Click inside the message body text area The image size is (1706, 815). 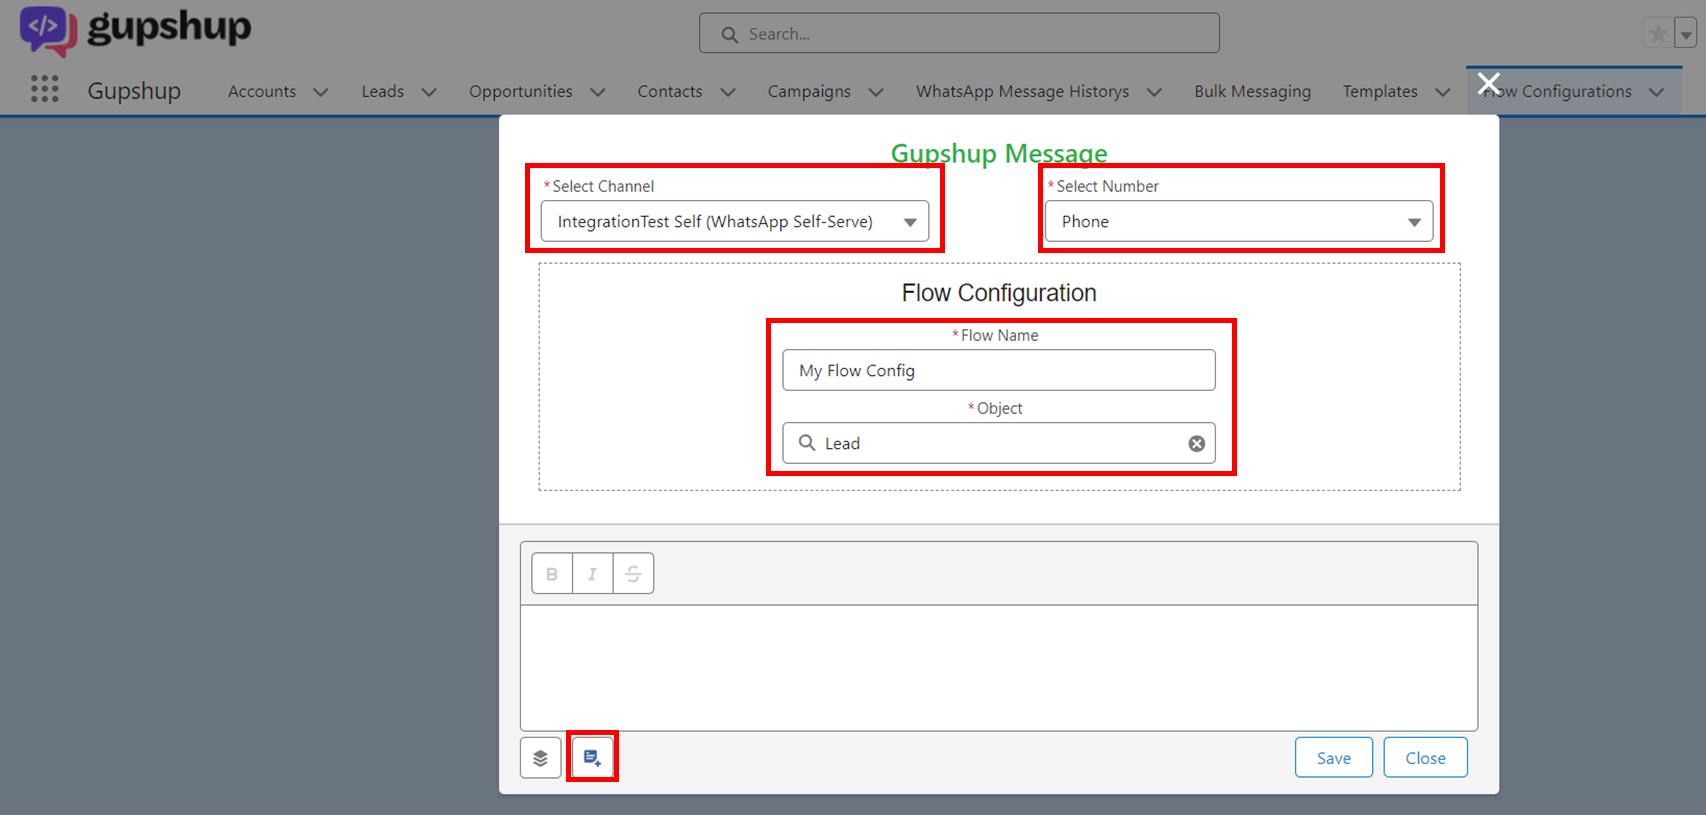[999, 668]
